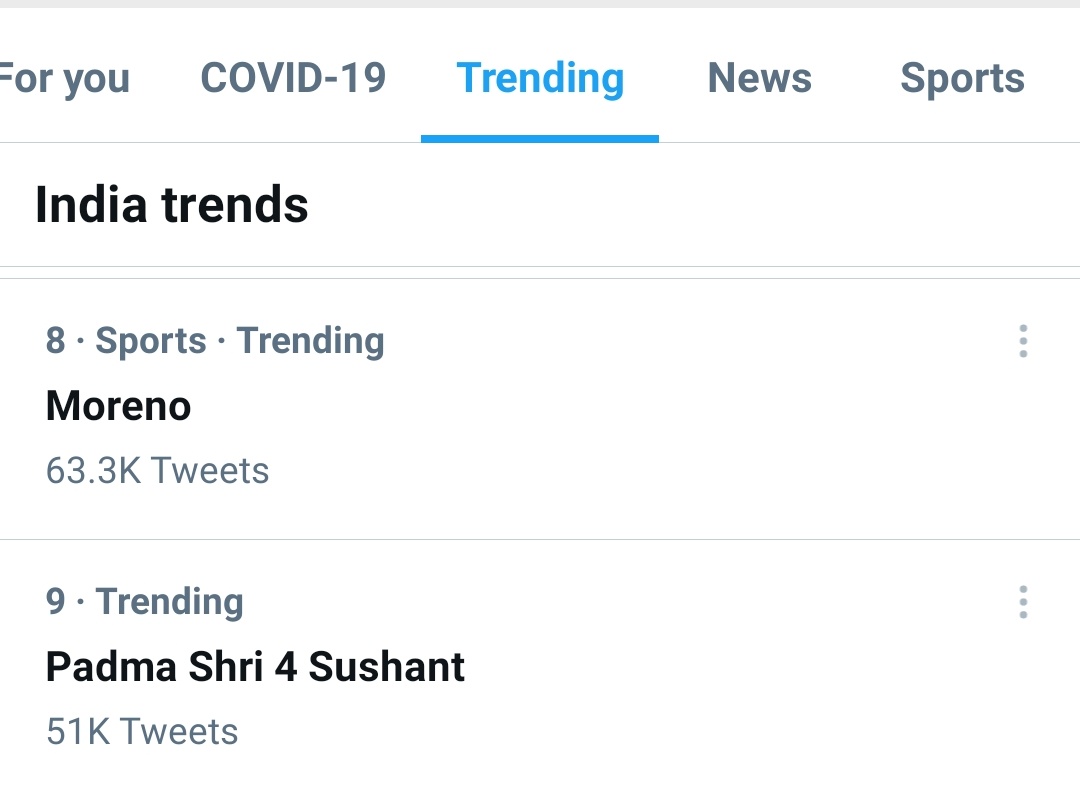Screen dimensions: 1080x797
Task: Open the Padma Shri 4 Sushant trend
Action: (255, 667)
